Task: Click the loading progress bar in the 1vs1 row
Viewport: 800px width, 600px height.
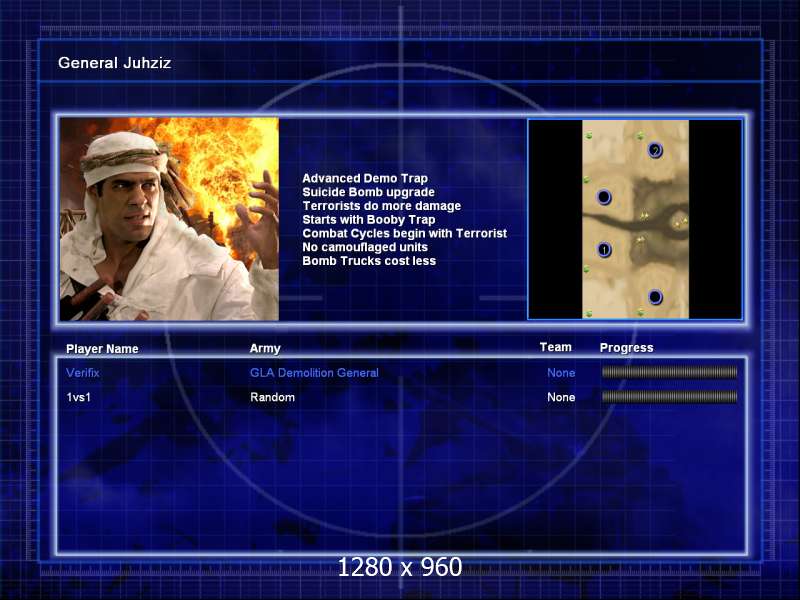Action: tap(669, 397)
